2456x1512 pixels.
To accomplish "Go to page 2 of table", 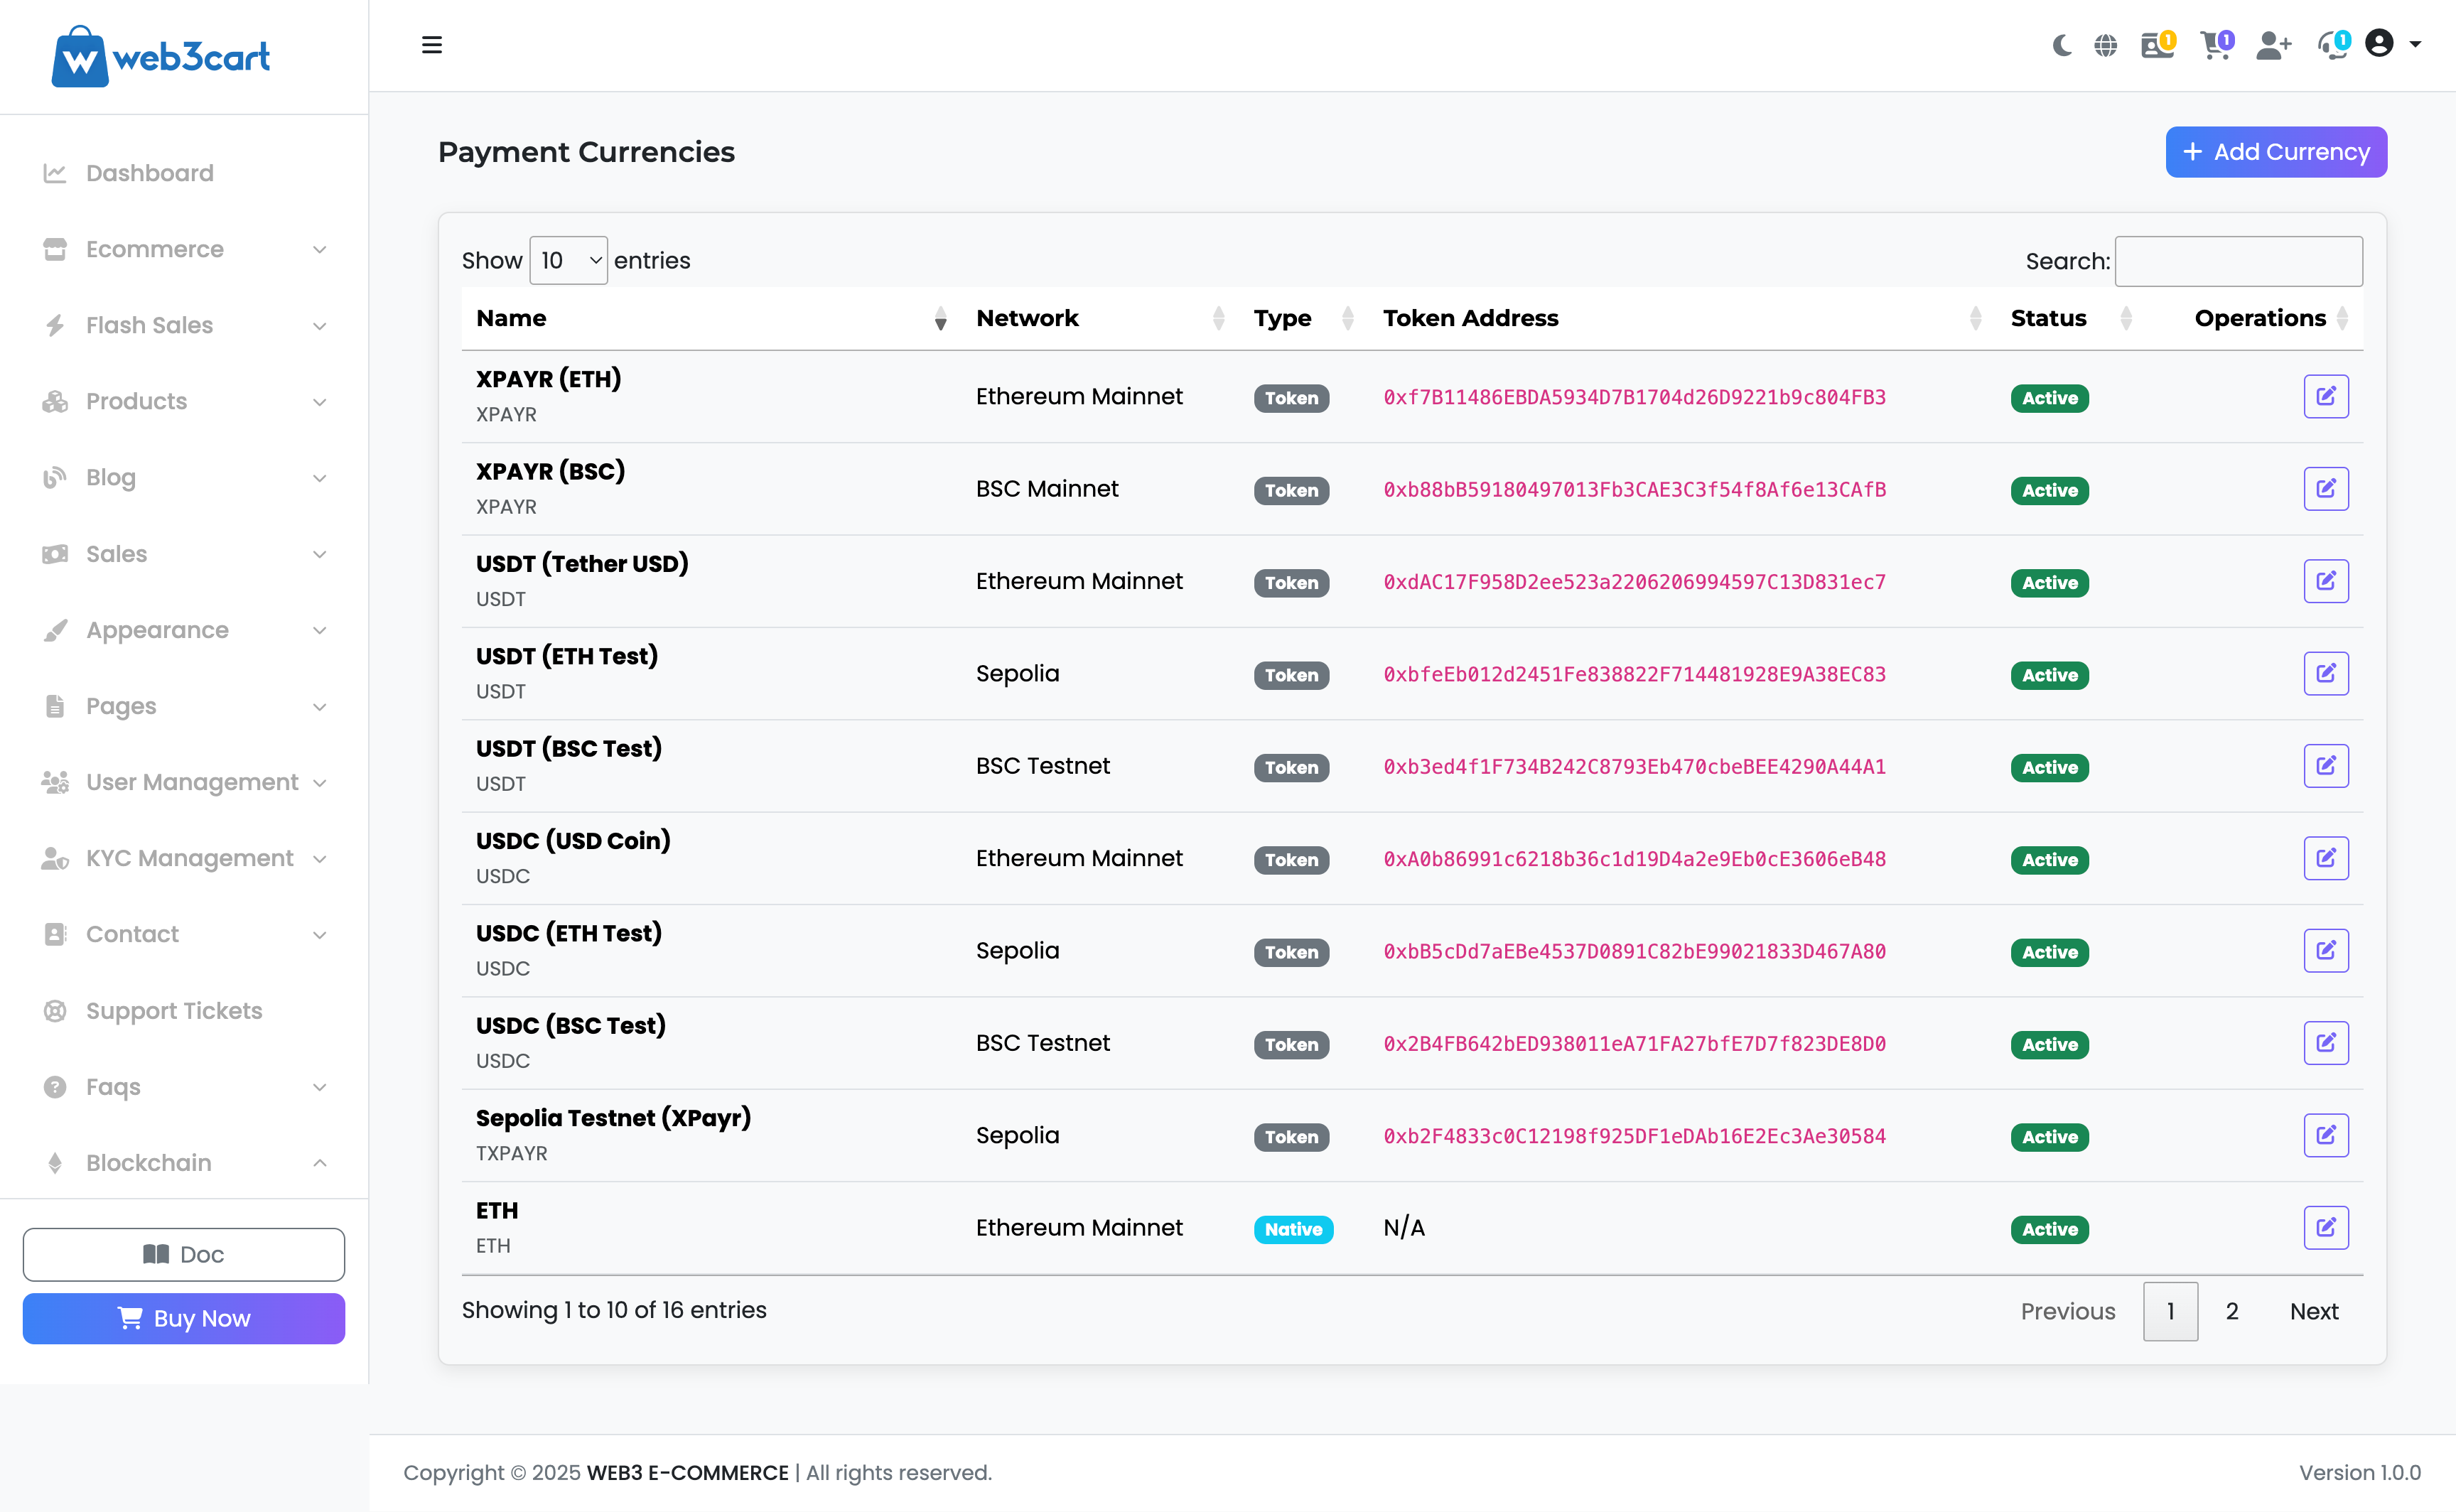I will click(x=2231, y=1311).
